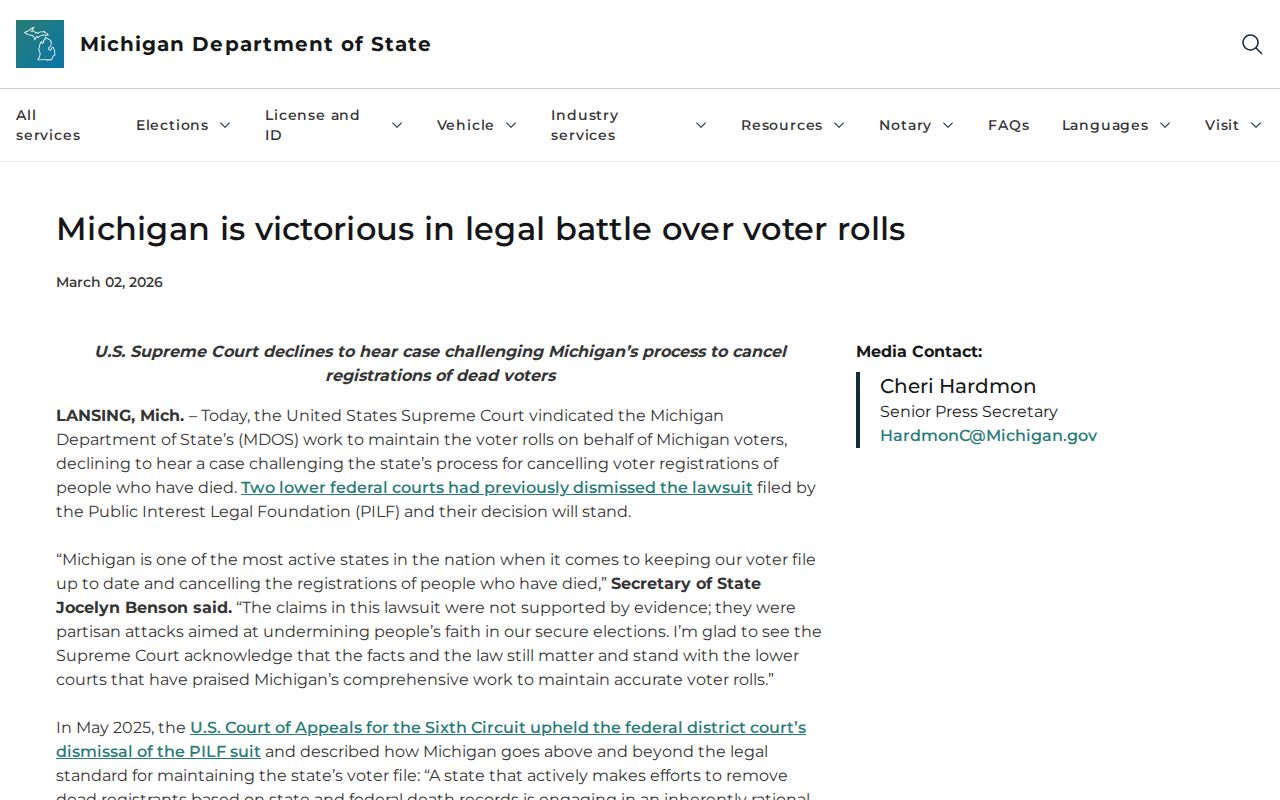Screen dimensions: 1280x800
Task: Click the name Cheri Hardmon
Action: click(x=958, y=386)
